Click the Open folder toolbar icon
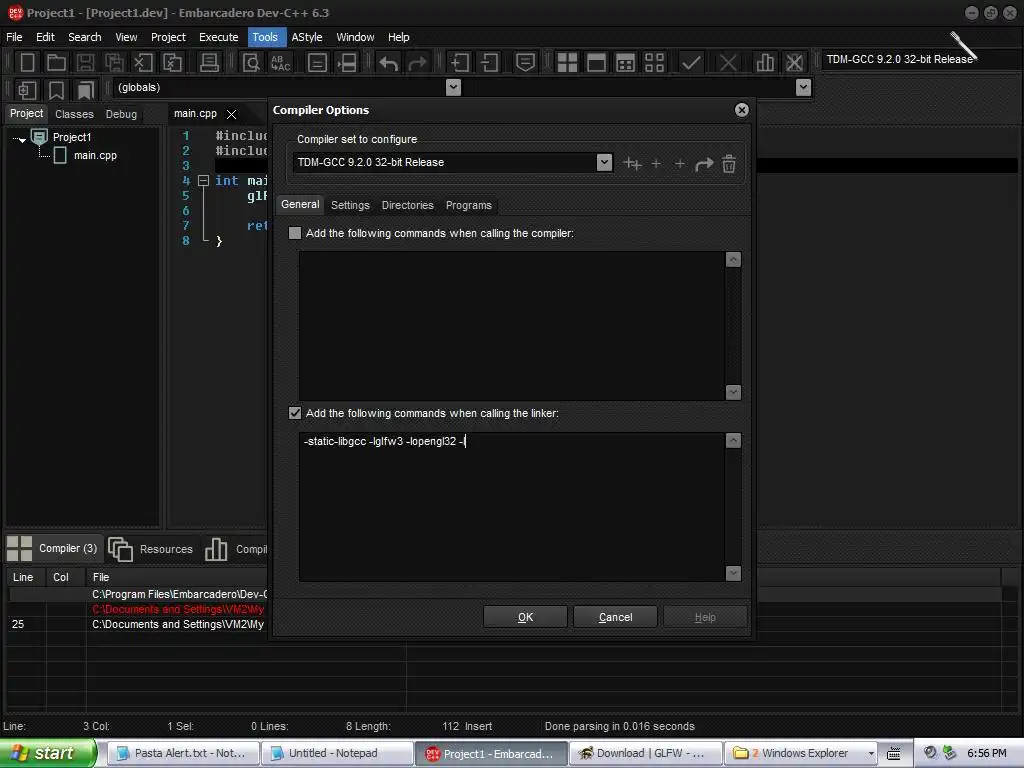The height and width of the screenshot is (768, 1024). (x=56, y=63)
